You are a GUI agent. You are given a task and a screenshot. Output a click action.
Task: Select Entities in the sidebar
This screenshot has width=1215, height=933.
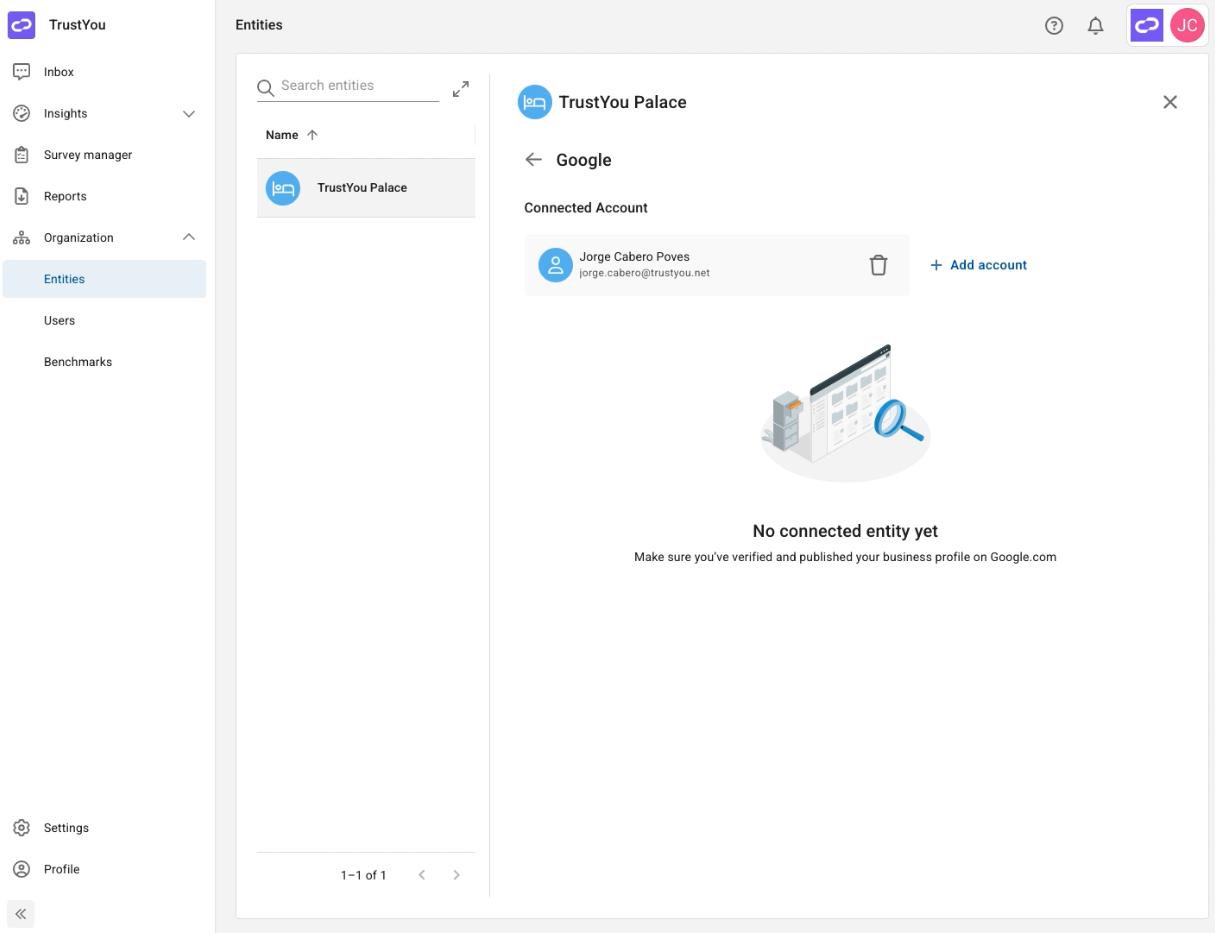[104, 279]
